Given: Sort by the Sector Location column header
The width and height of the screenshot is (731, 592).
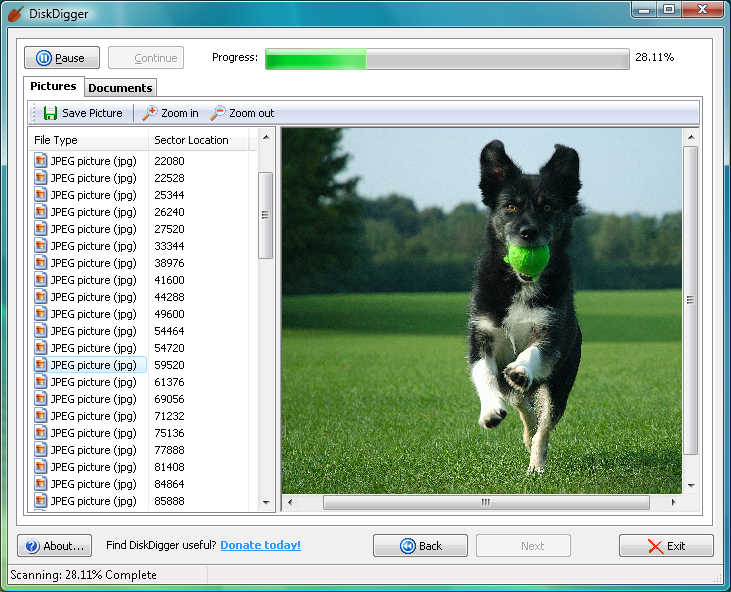Looking at the screenshot, I should pos(198,140).
